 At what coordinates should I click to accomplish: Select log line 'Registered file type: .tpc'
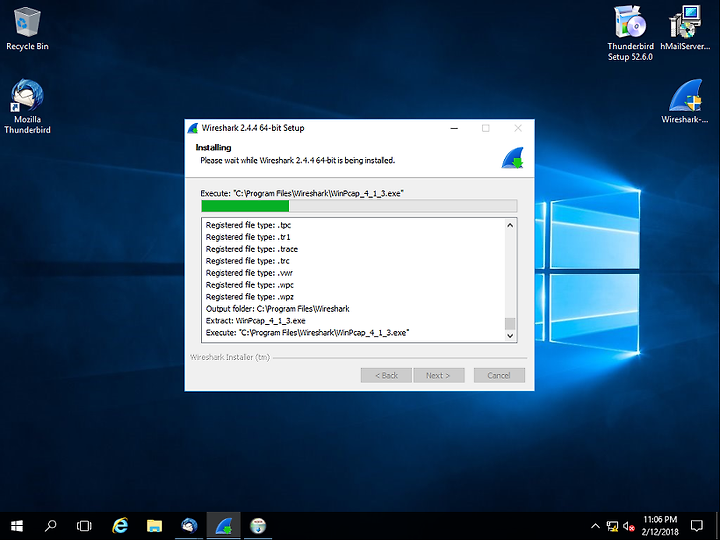248,225
